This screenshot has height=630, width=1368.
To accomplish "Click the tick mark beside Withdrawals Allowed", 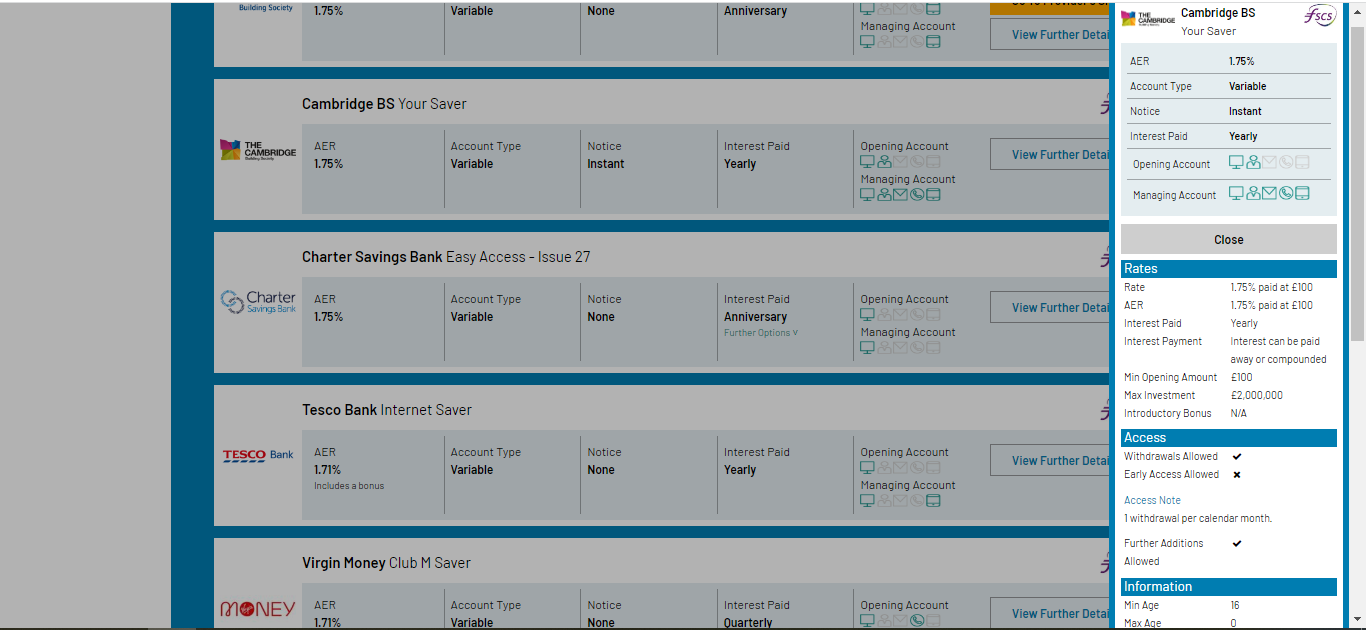I will click(1237, 456).
